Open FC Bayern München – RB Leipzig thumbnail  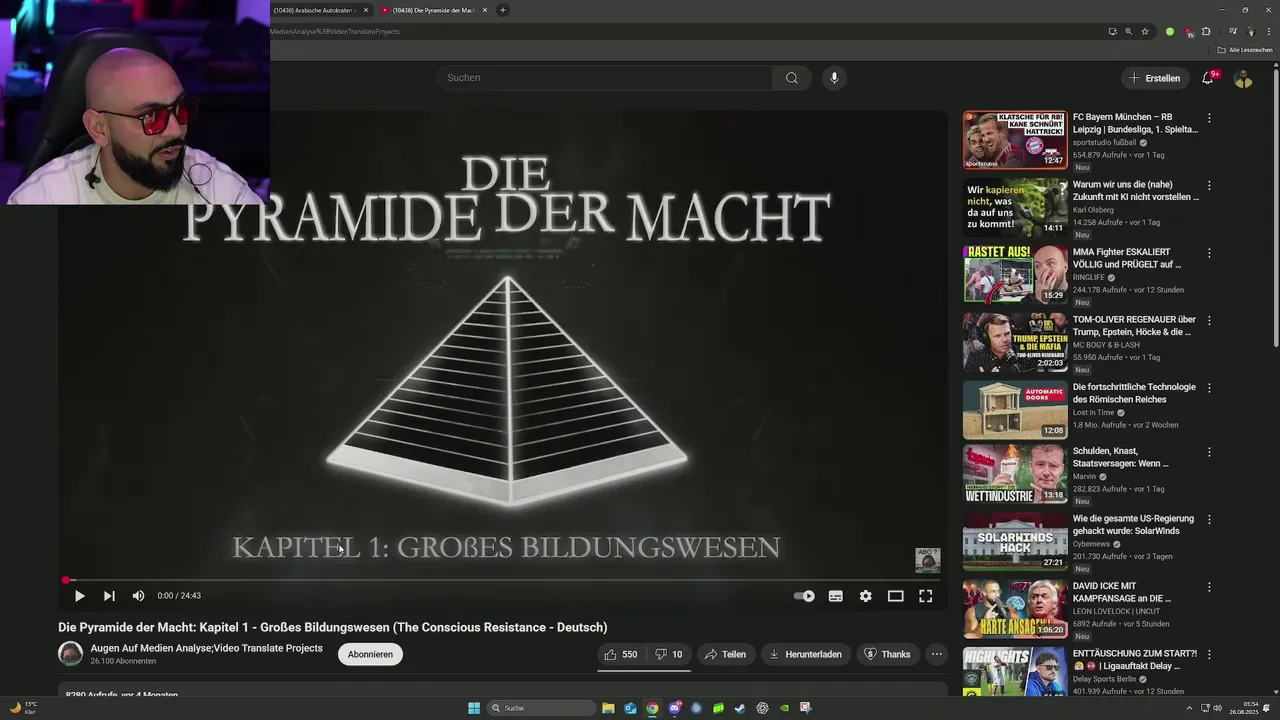pos(1015,140)
